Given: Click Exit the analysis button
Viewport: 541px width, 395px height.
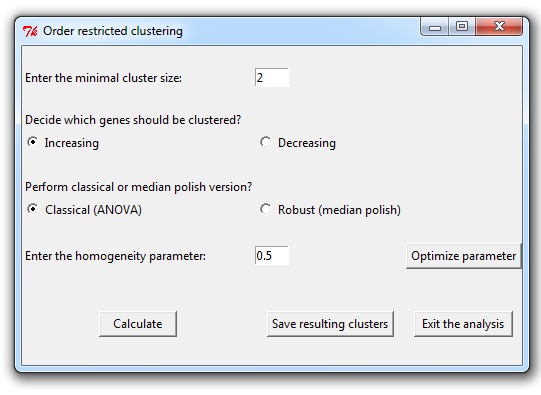Looking at the screenshot, I should click(463, 324).
